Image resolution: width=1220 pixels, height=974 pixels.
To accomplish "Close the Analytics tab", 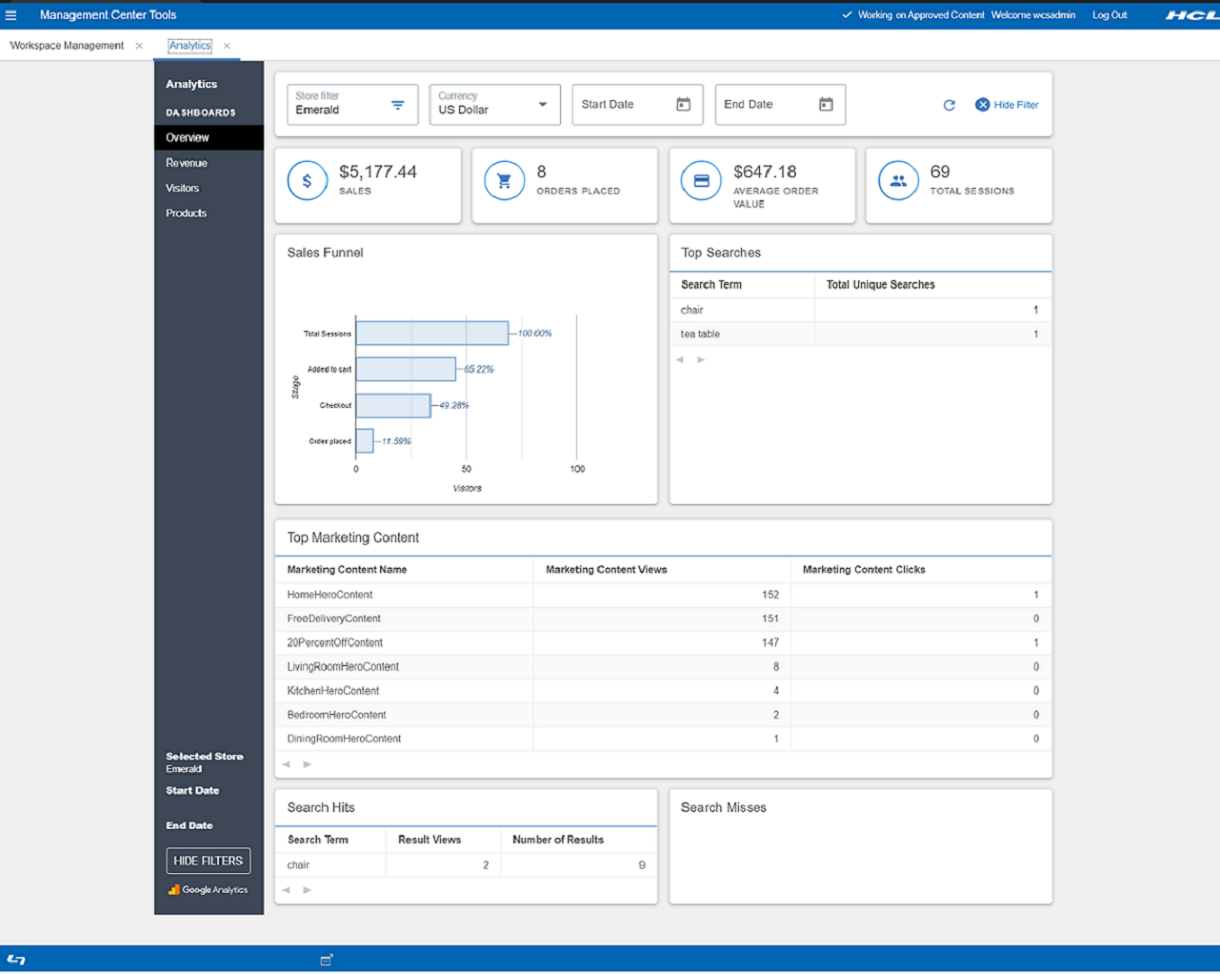I will 227,46.
